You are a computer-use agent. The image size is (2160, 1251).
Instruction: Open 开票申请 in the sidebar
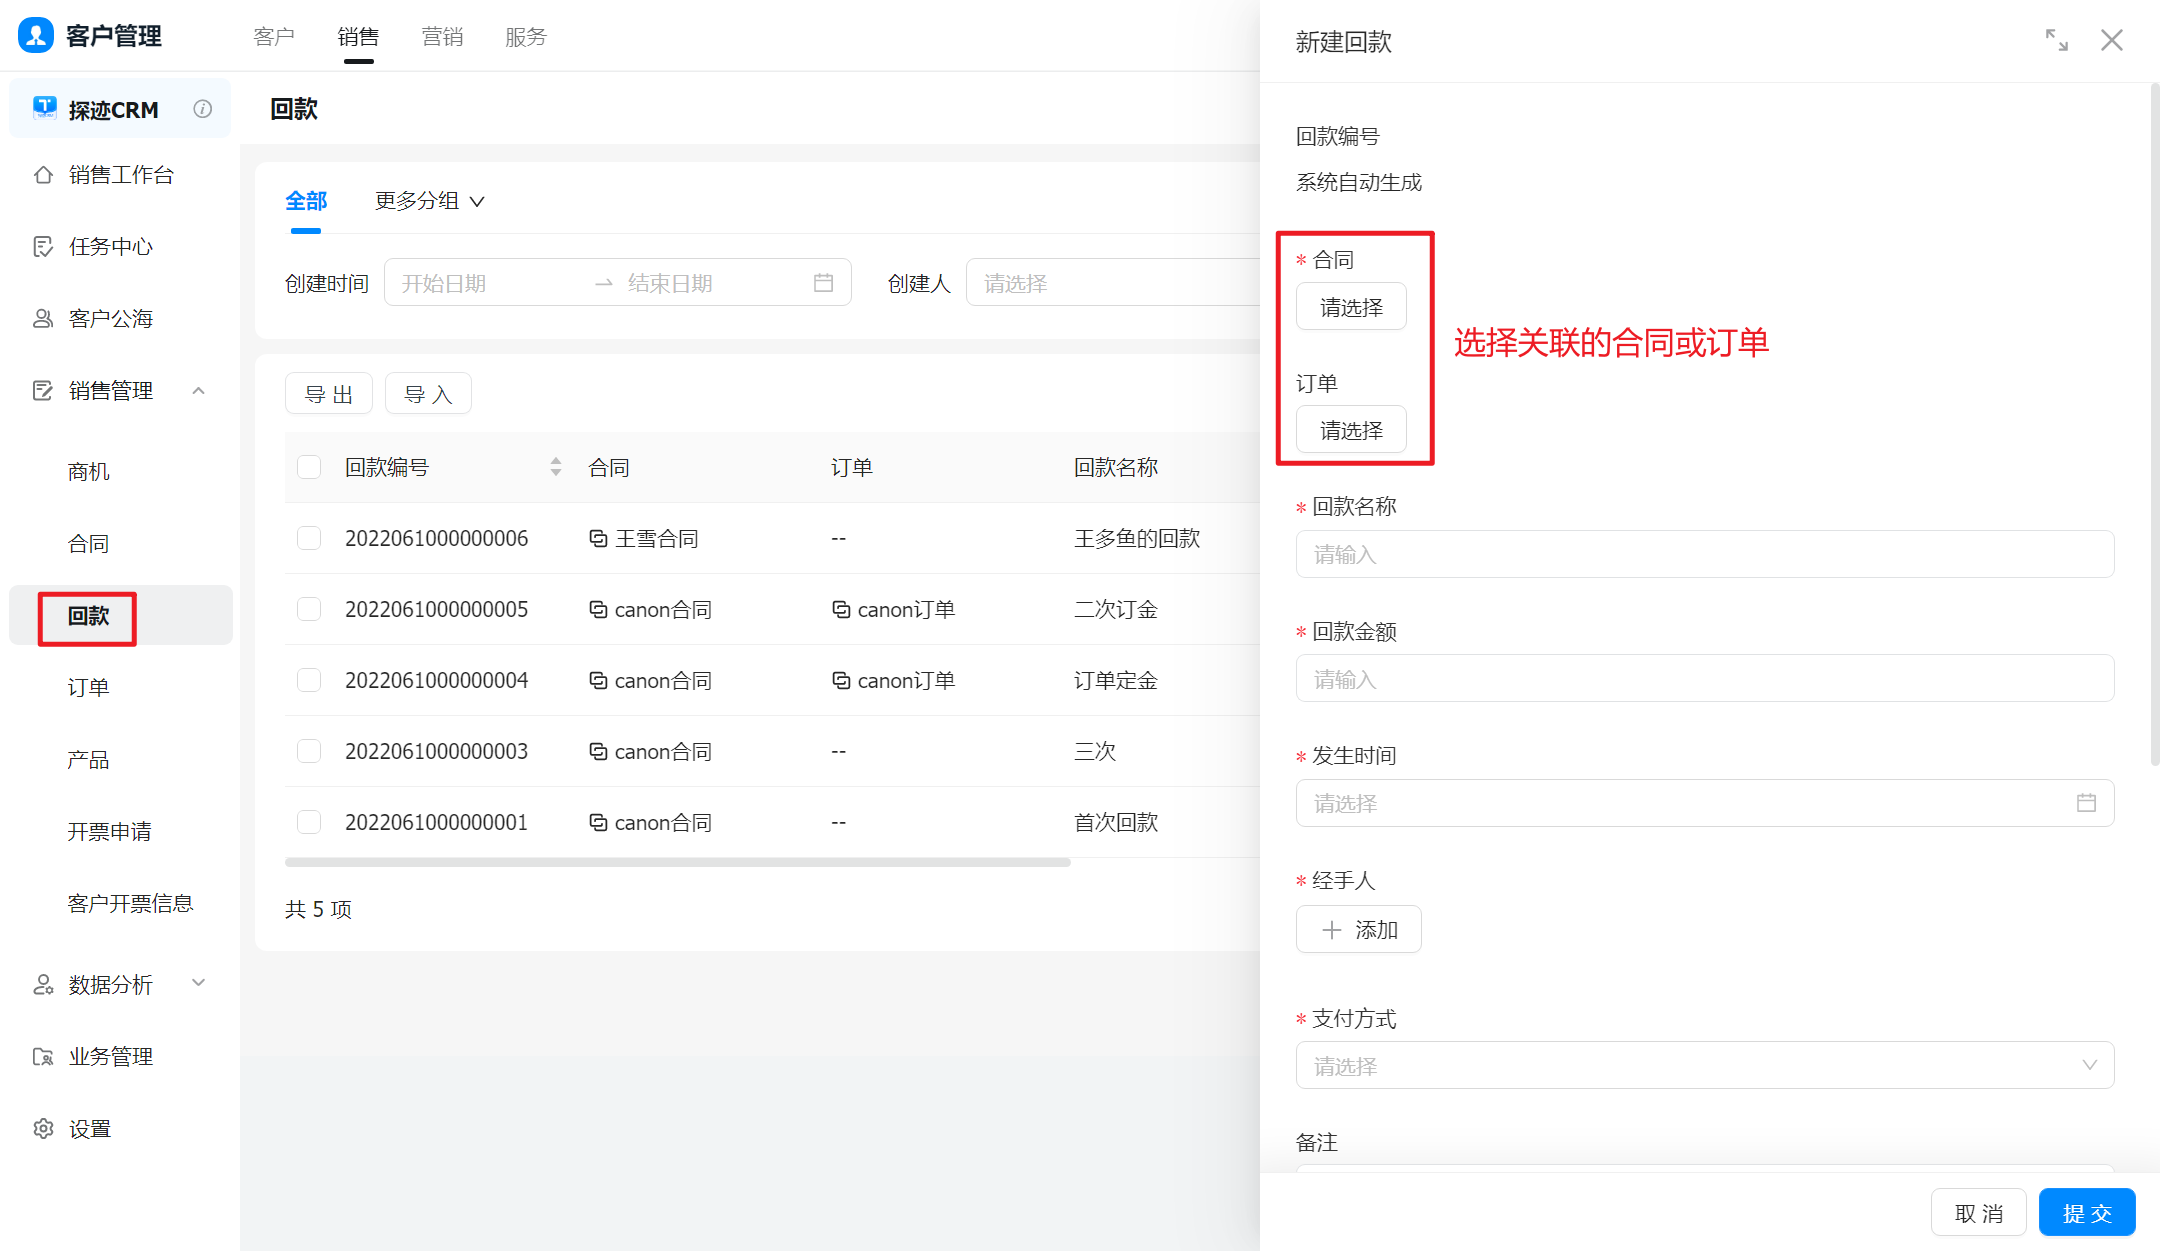pos(110,832)
